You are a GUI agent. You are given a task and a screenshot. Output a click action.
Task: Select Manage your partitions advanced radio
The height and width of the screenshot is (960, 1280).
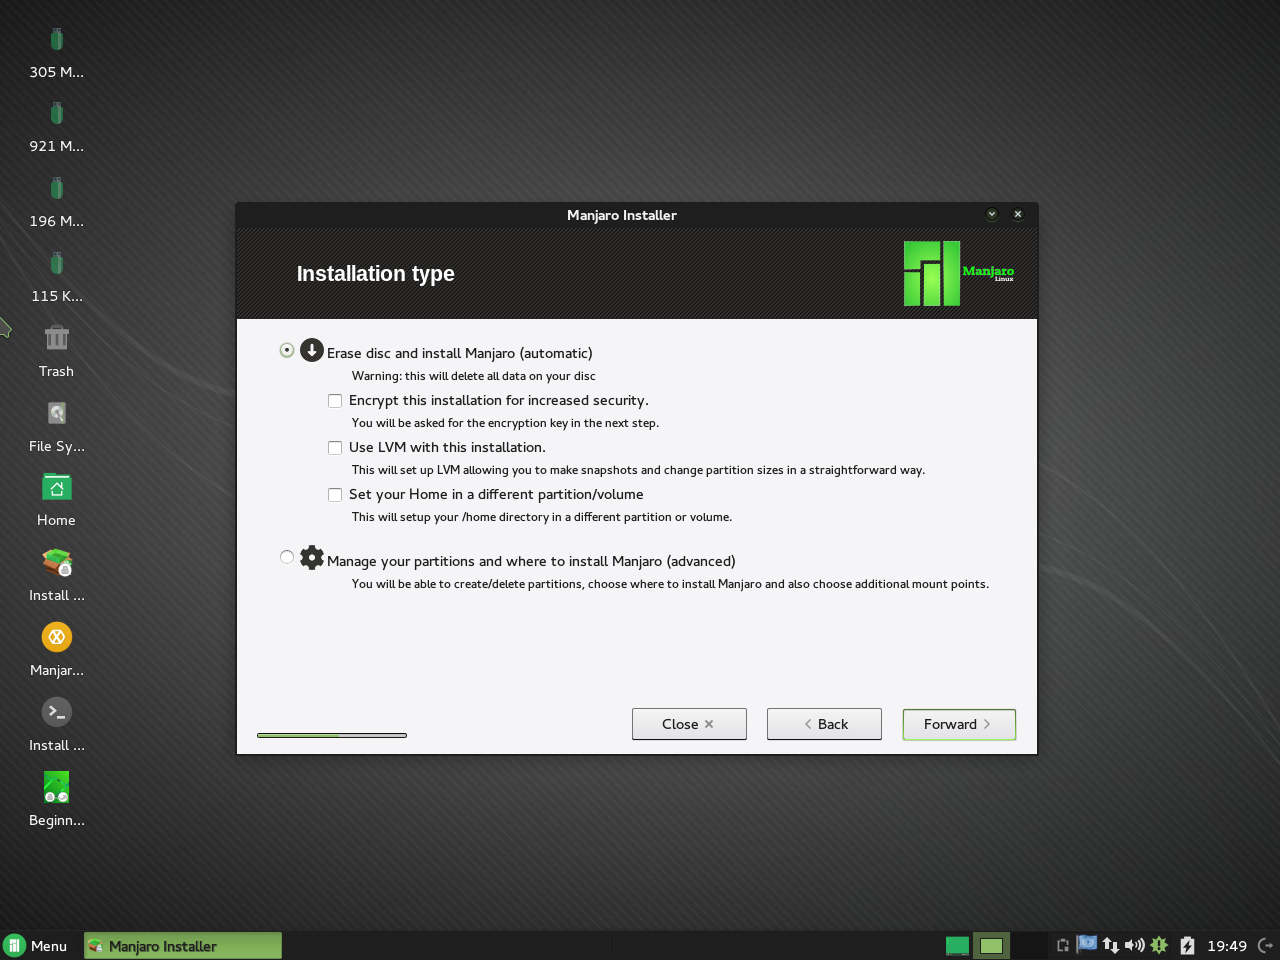[287, 557]
